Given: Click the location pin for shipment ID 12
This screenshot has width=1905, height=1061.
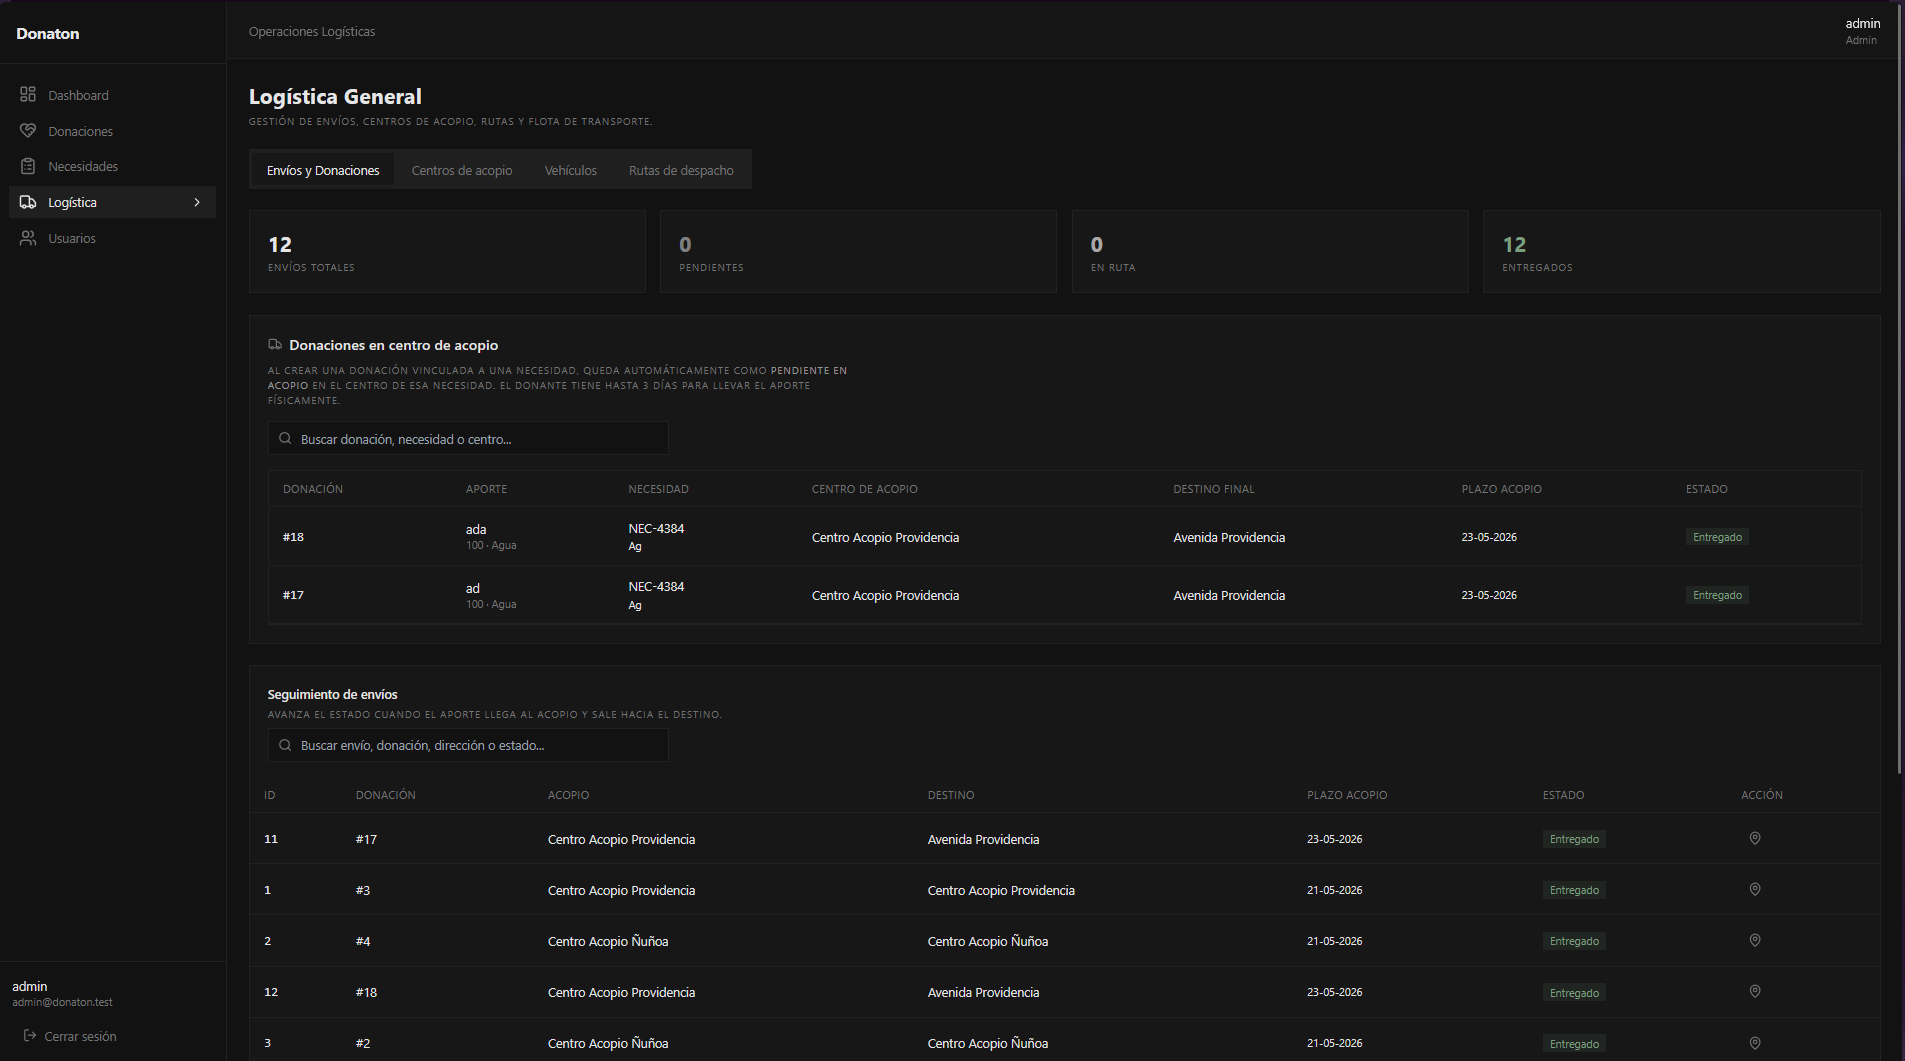Looking at the screenshot, I should coord(1755,992).
